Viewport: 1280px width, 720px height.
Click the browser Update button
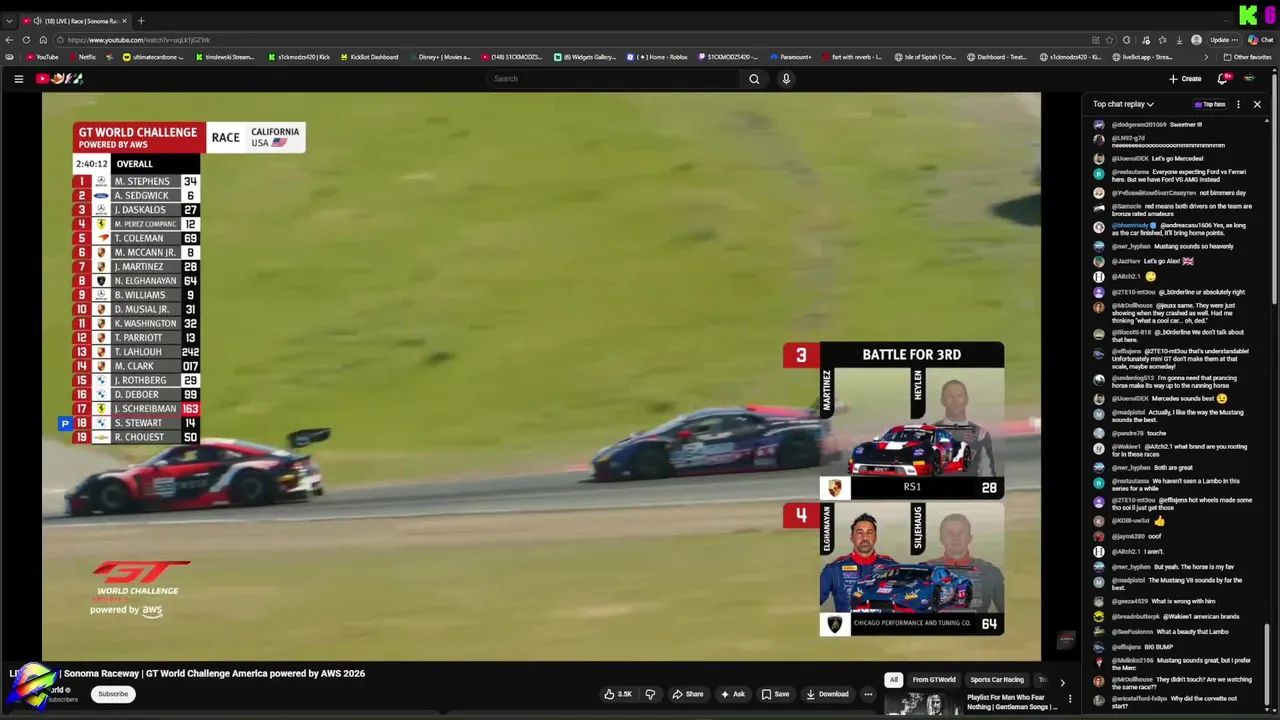pos(1224,40)
